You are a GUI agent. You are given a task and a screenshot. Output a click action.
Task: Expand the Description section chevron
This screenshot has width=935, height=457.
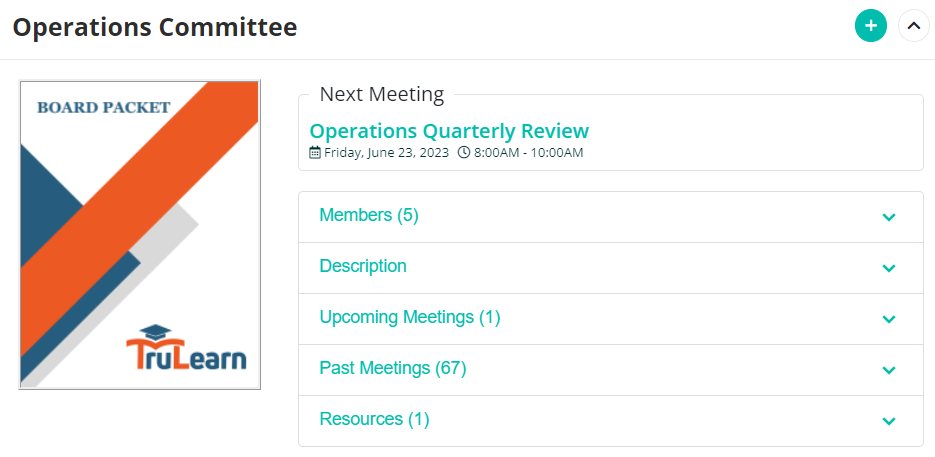(888, 268)
